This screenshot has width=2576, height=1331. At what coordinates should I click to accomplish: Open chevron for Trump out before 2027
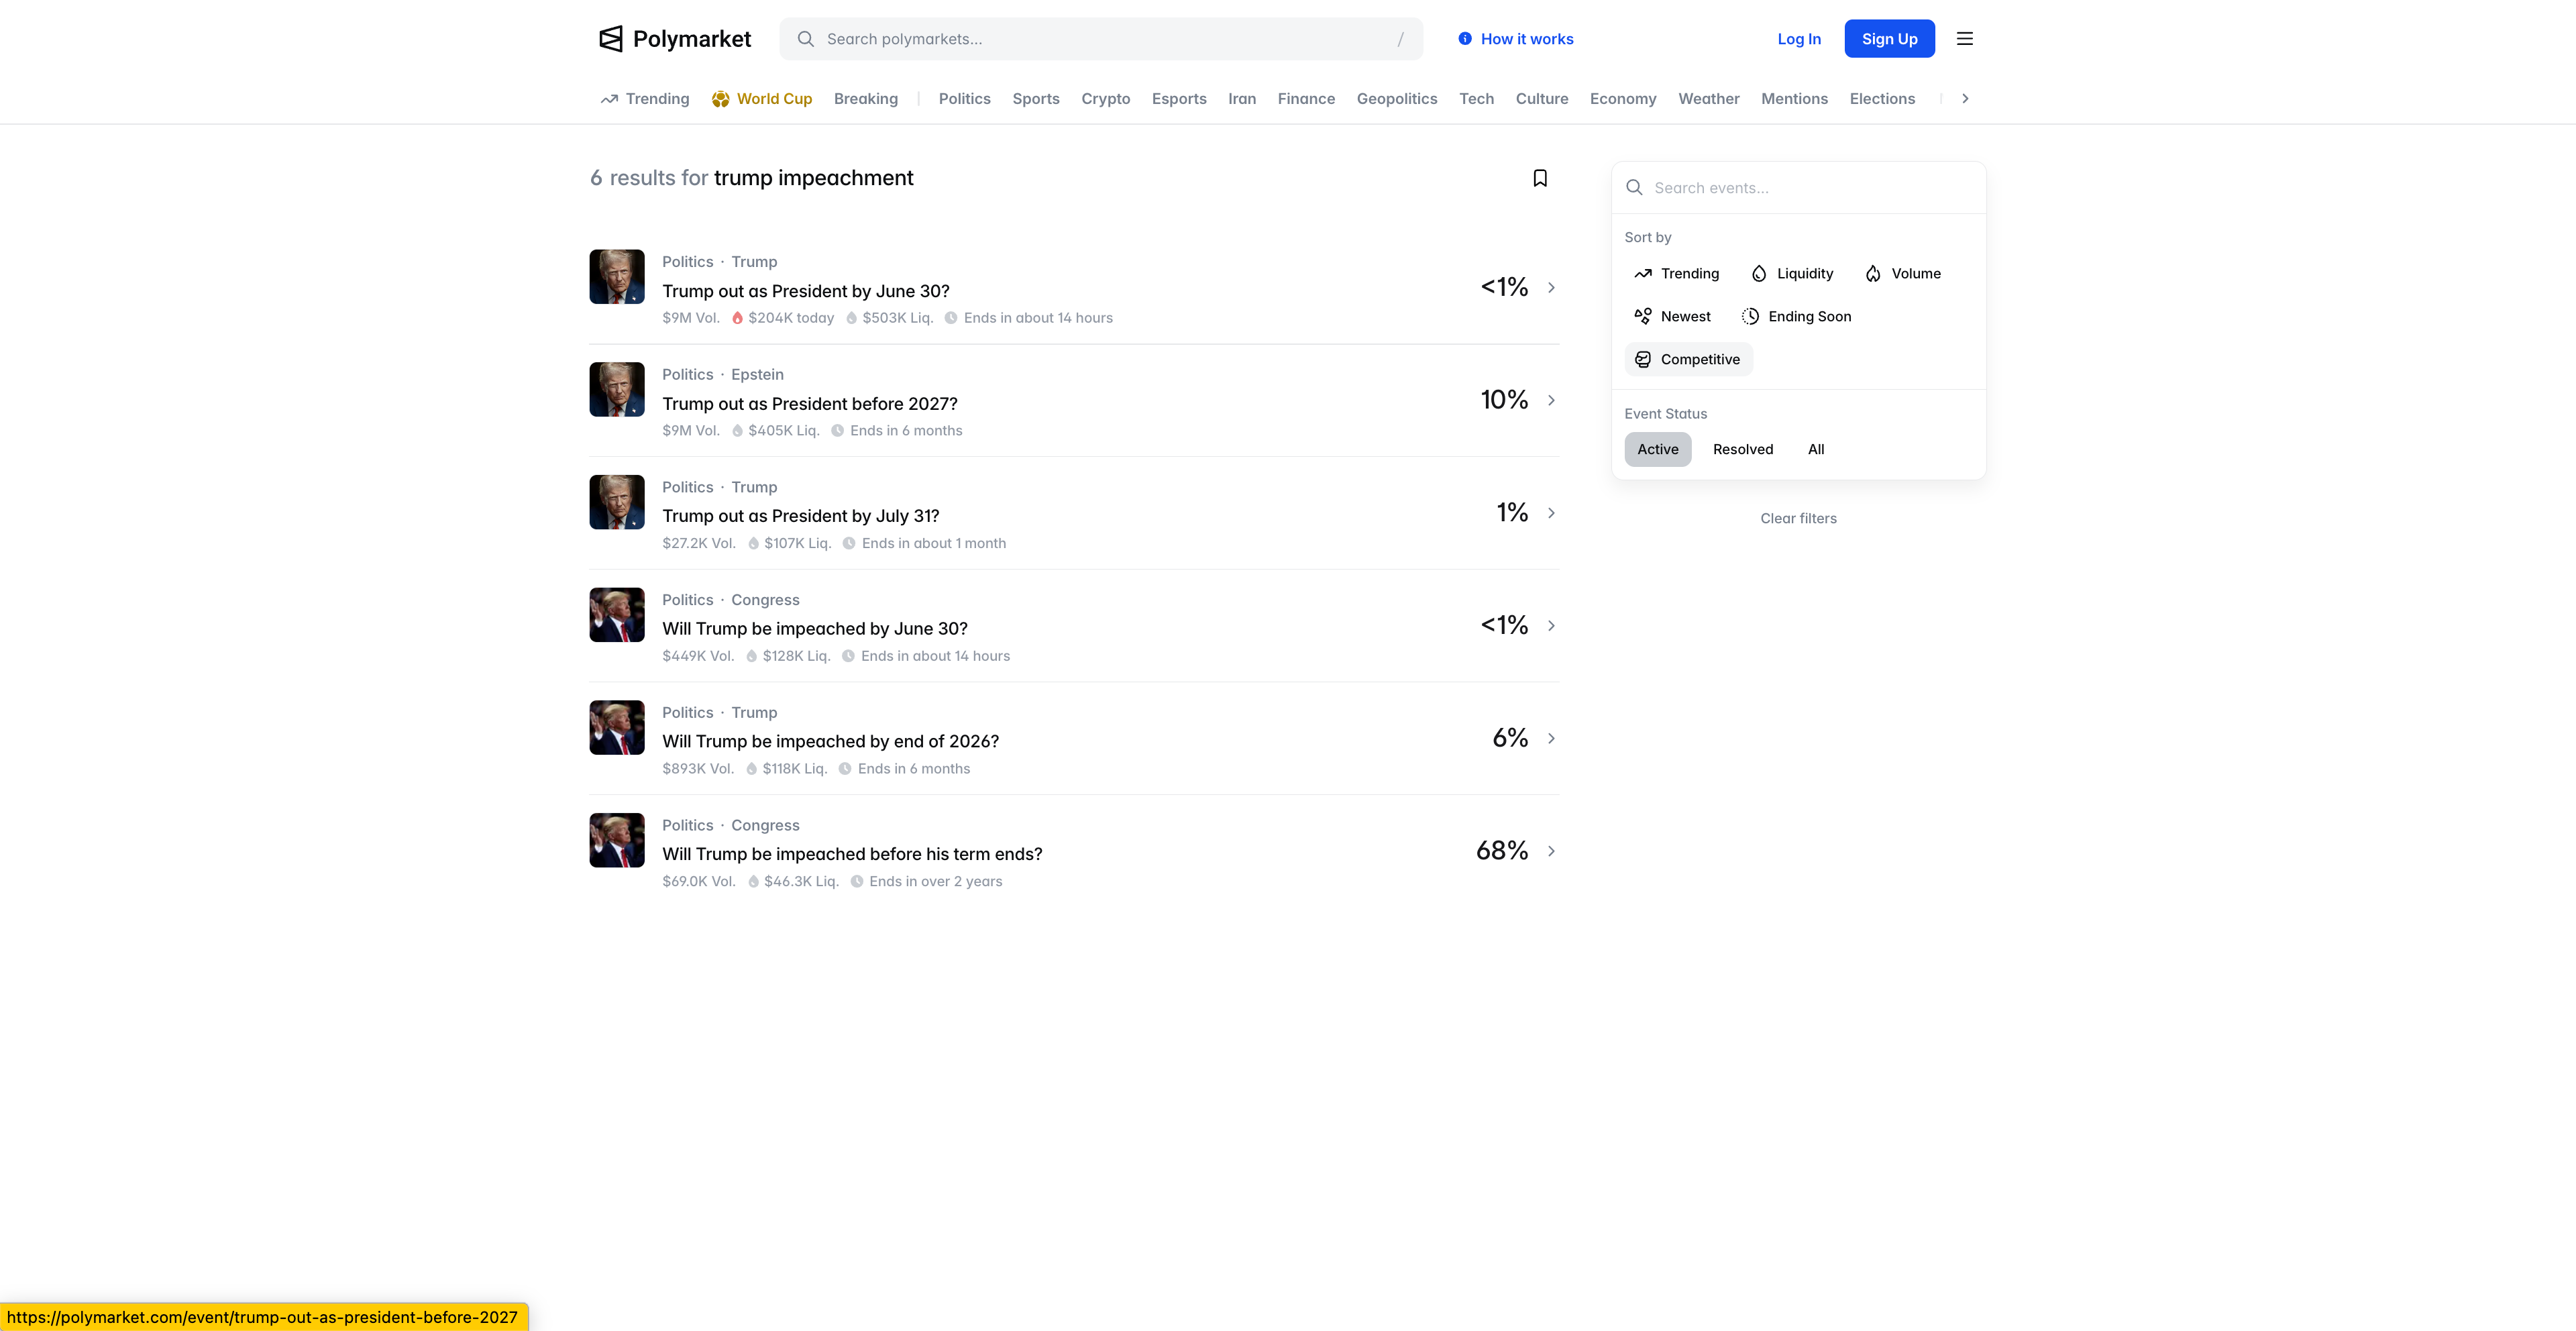point(1551,401)
